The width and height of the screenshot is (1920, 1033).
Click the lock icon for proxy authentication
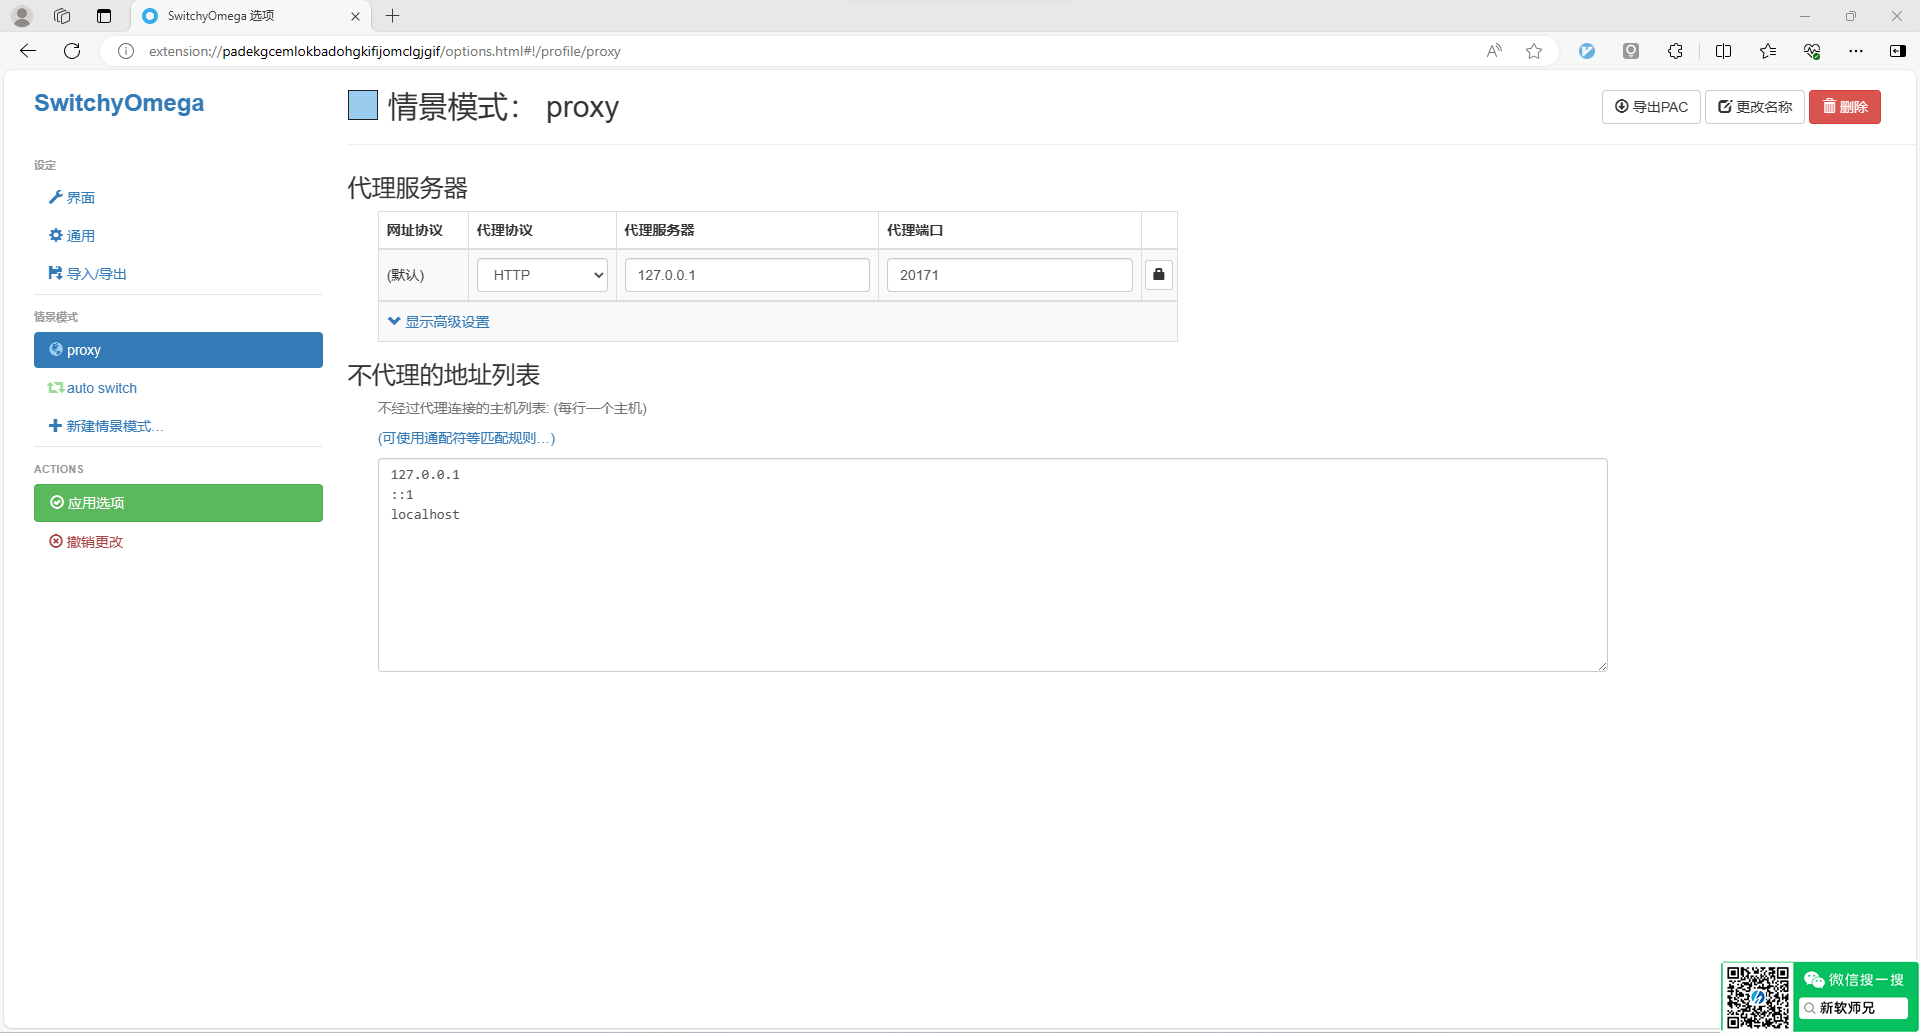pos(1158,275)
